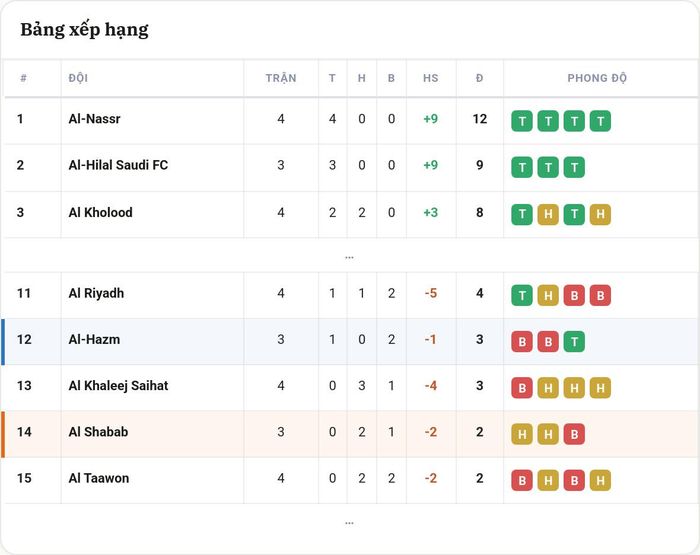Expand hidden rows between ranks 3 and 11
Screen dimensions: 700x555
(349, 256)
